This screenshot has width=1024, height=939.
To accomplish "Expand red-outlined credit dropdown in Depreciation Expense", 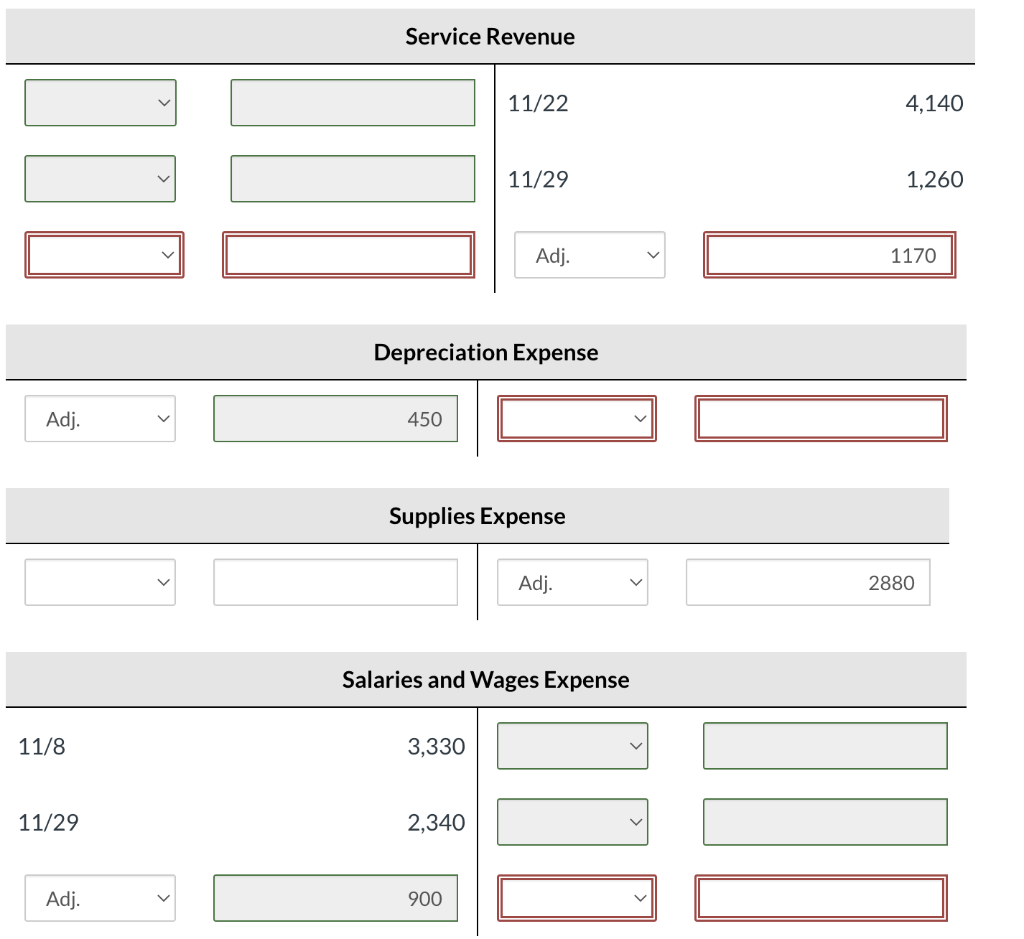I will tap(577, 419).
